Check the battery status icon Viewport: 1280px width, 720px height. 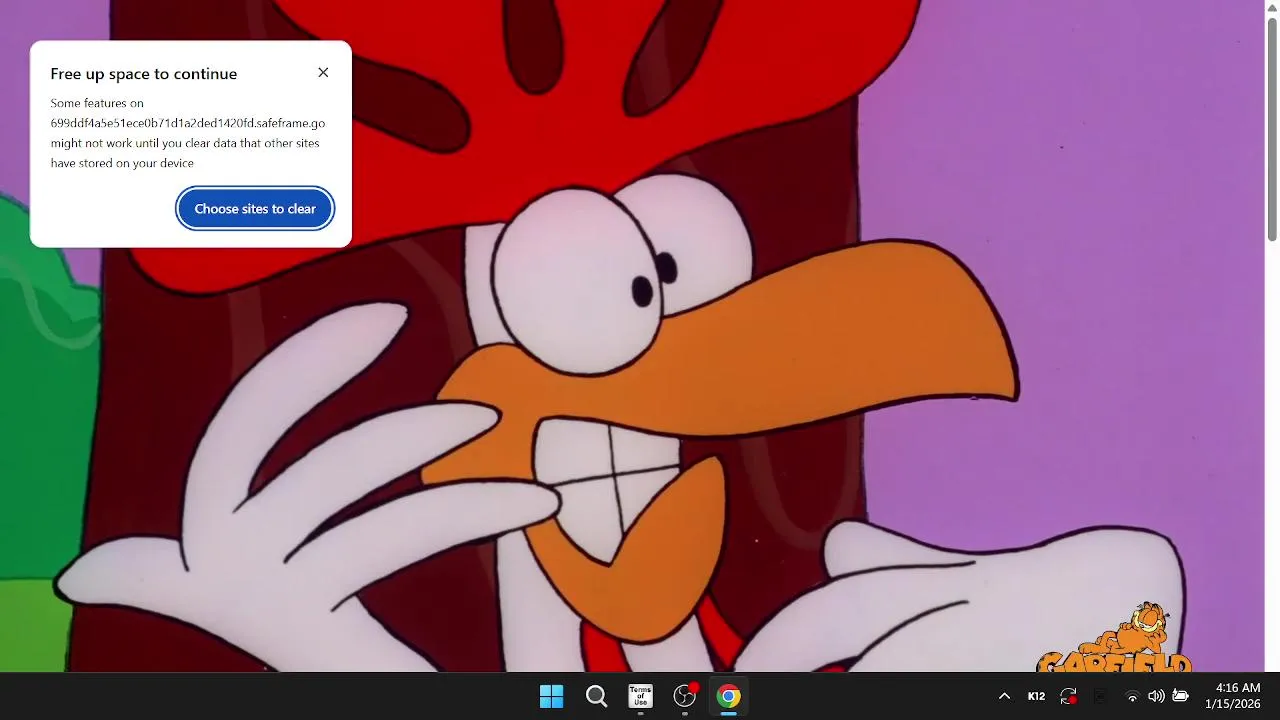tap(1180, 696)
